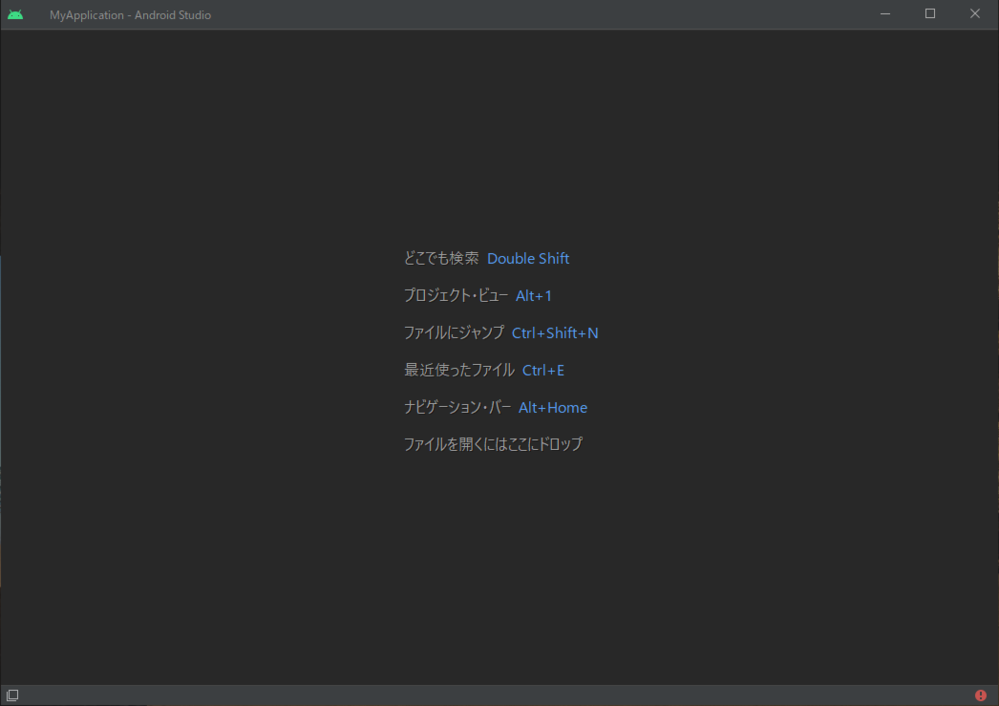Image resolution: width=999 pixels, height=706 pixels.
Task: Click the 'どこでも検索' label
Action: 441,258
